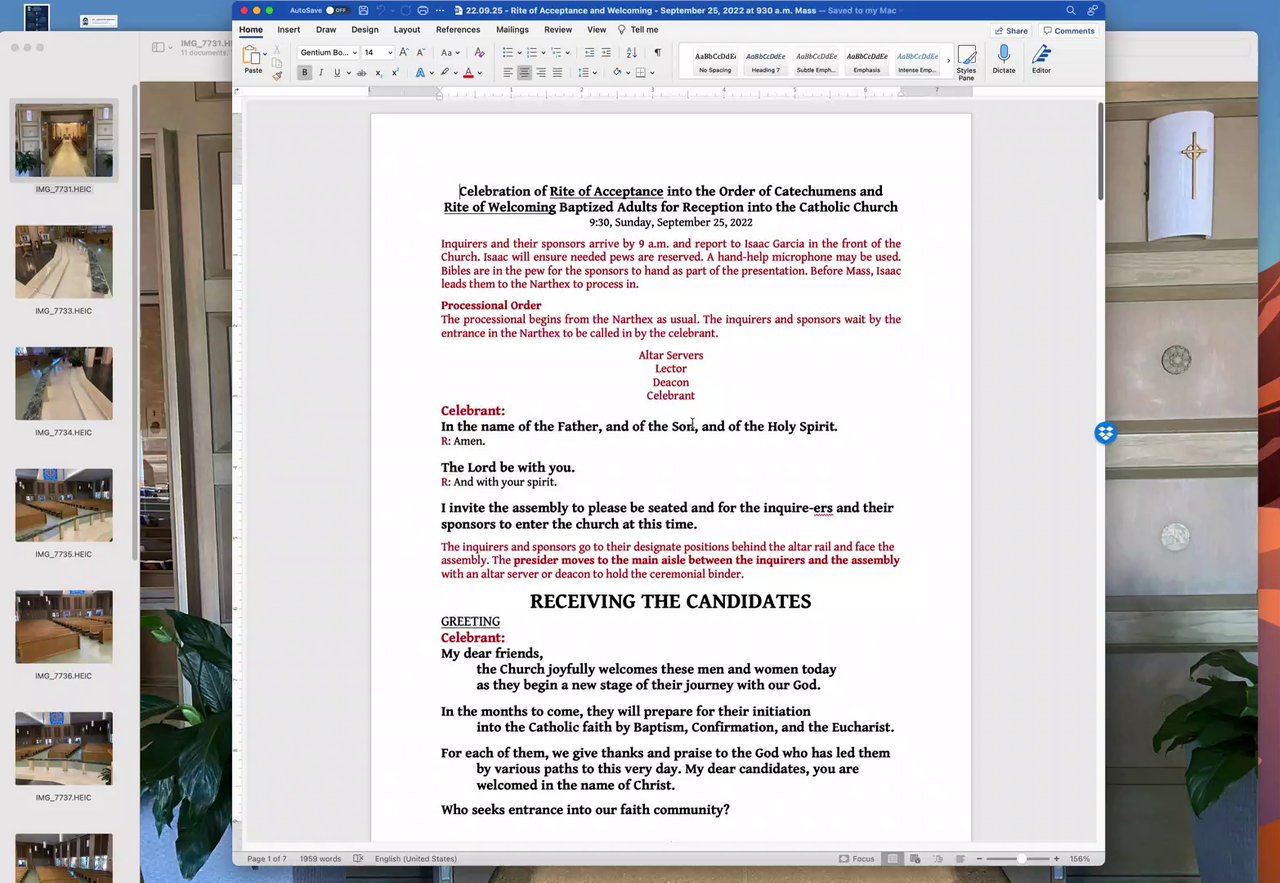This screenshot has height=883, width=1280.
Task: Click the collaboration icon in title bar
Action: pyautogui.click(x=1092, y=10)
